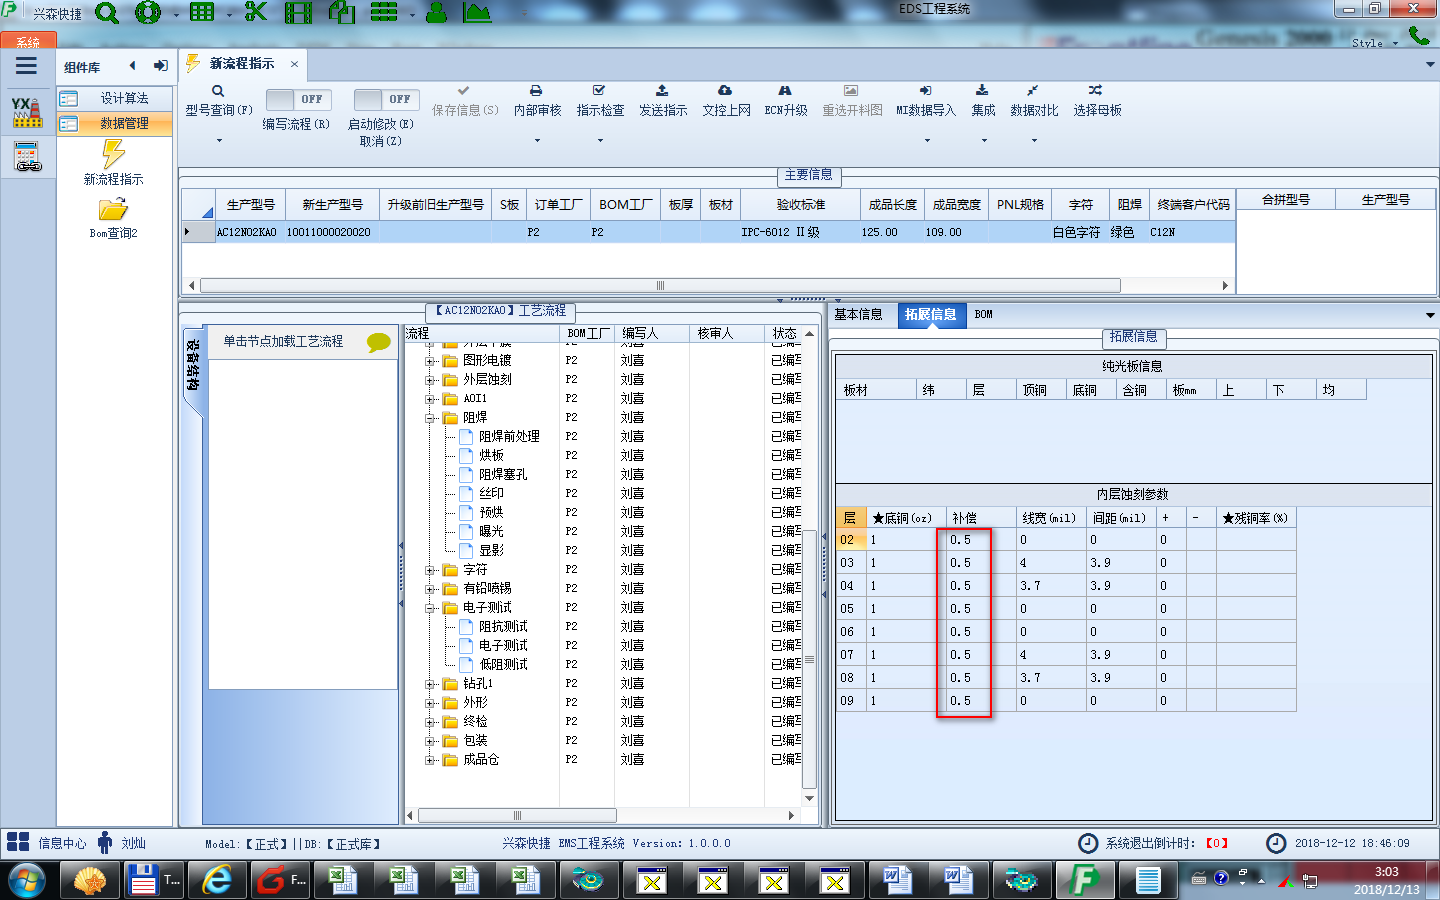Click the 信息中心 status bar item

click(46, 843)
